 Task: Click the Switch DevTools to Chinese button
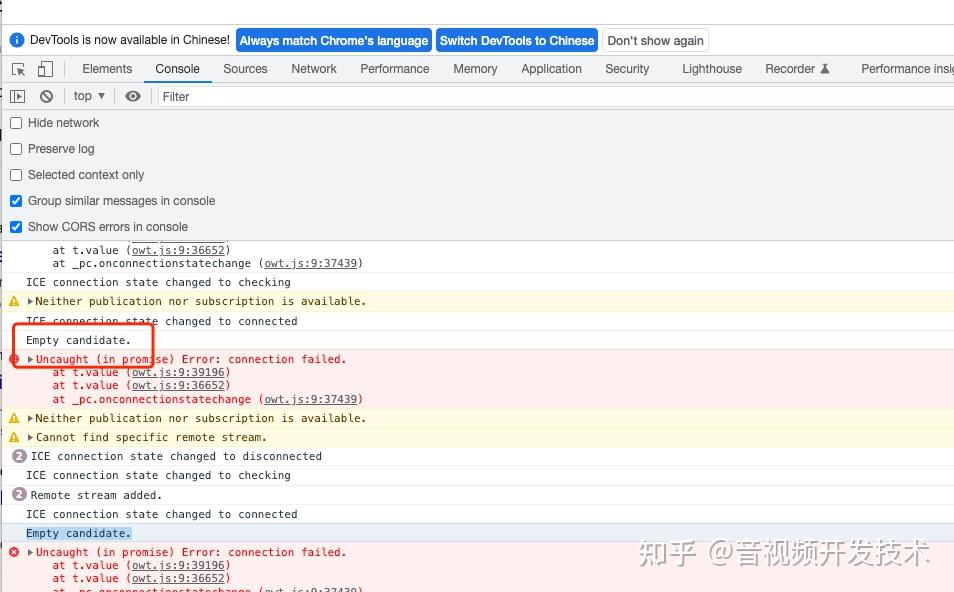tap(517, 40)
